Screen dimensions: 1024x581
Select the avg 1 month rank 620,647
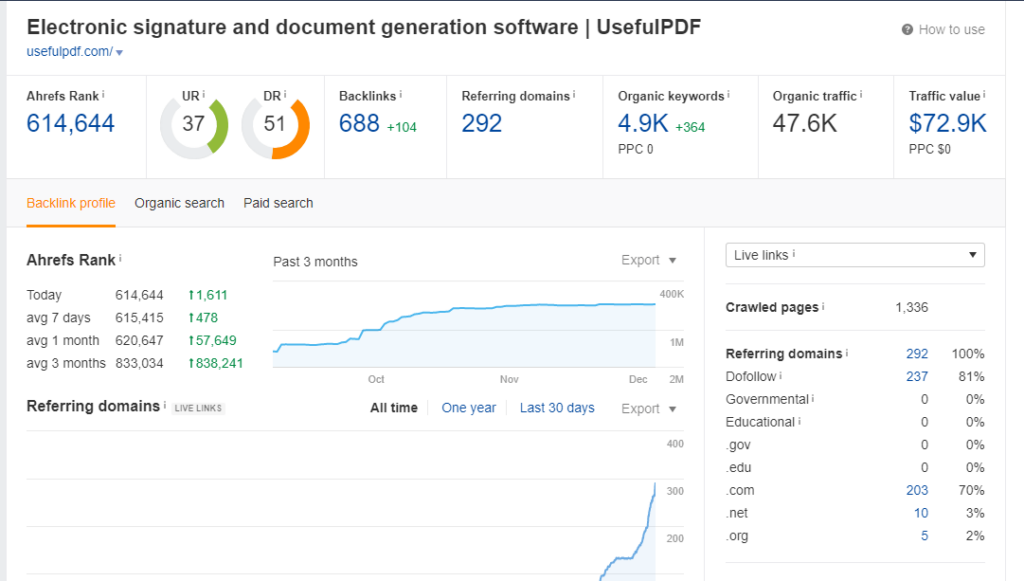pos(139,341)
